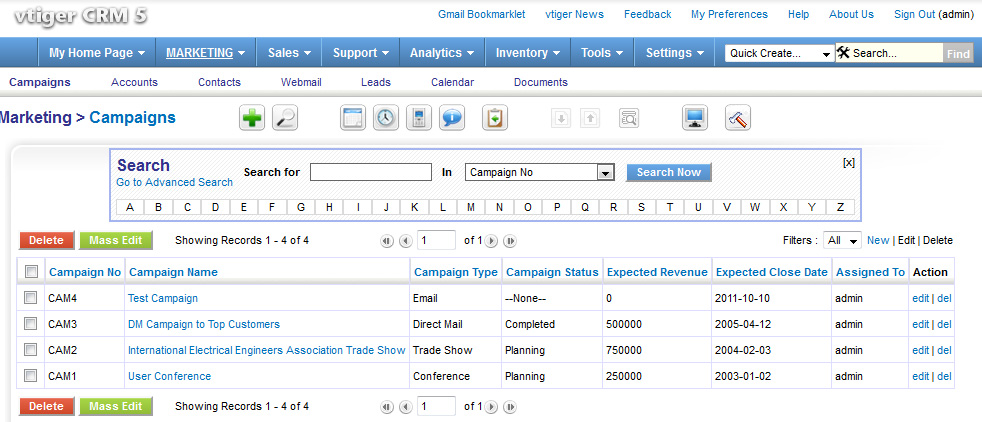Image resolution: width=982 pixels, height=422 pixels.
Task: Open the Filters All dropdown
Action: pyautogui.click(x=842, y=240)
